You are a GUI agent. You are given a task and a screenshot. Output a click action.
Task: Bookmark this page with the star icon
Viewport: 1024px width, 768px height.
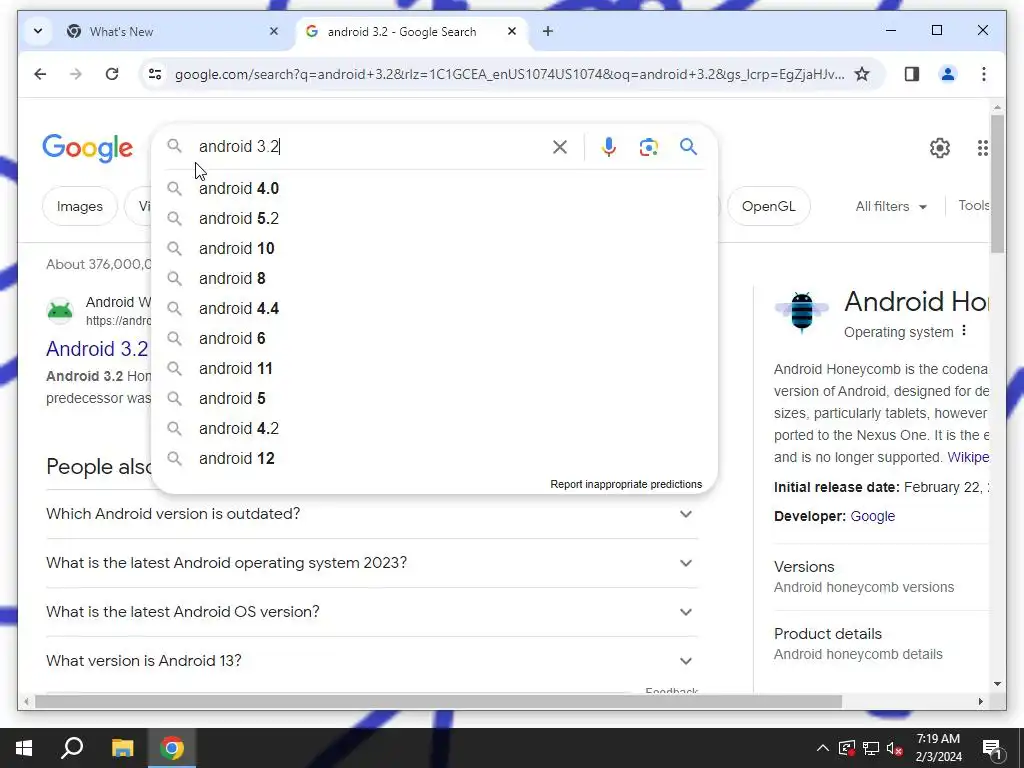point(862,74)
